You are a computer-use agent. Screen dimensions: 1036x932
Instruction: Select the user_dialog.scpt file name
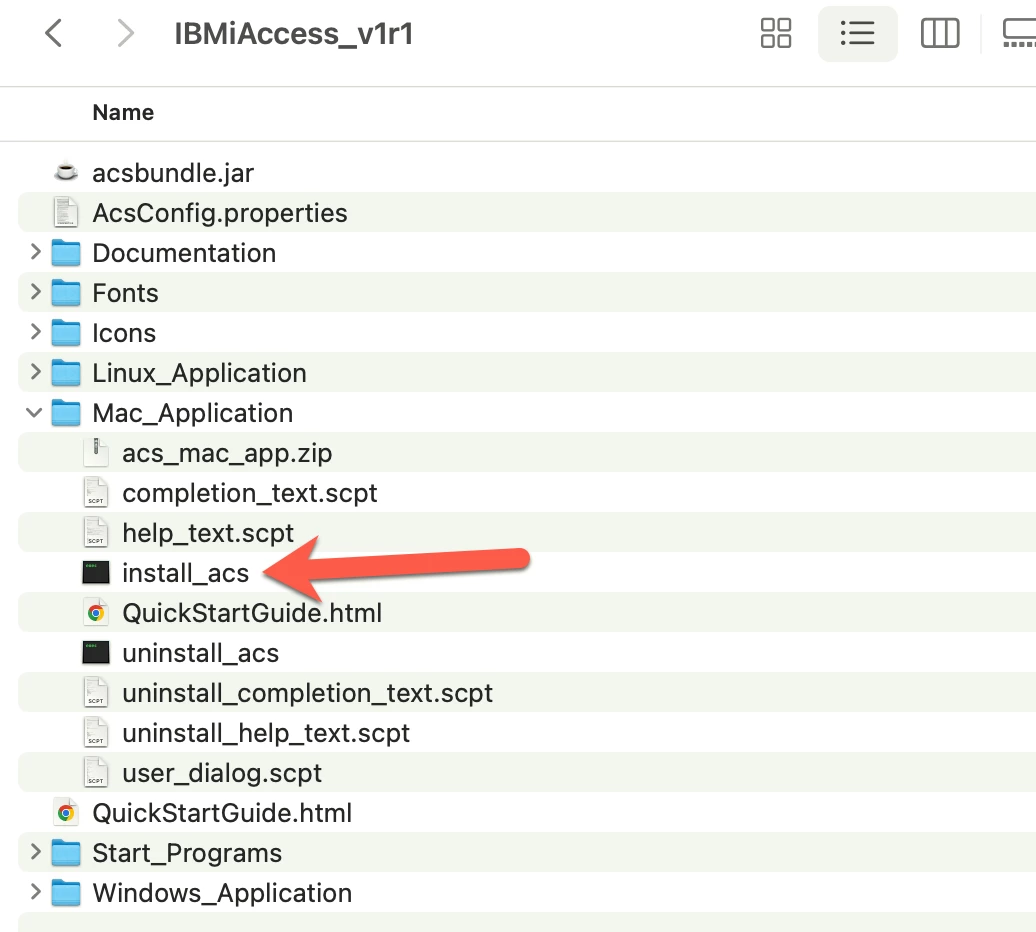pyautogui.click(x=222, y=773)
